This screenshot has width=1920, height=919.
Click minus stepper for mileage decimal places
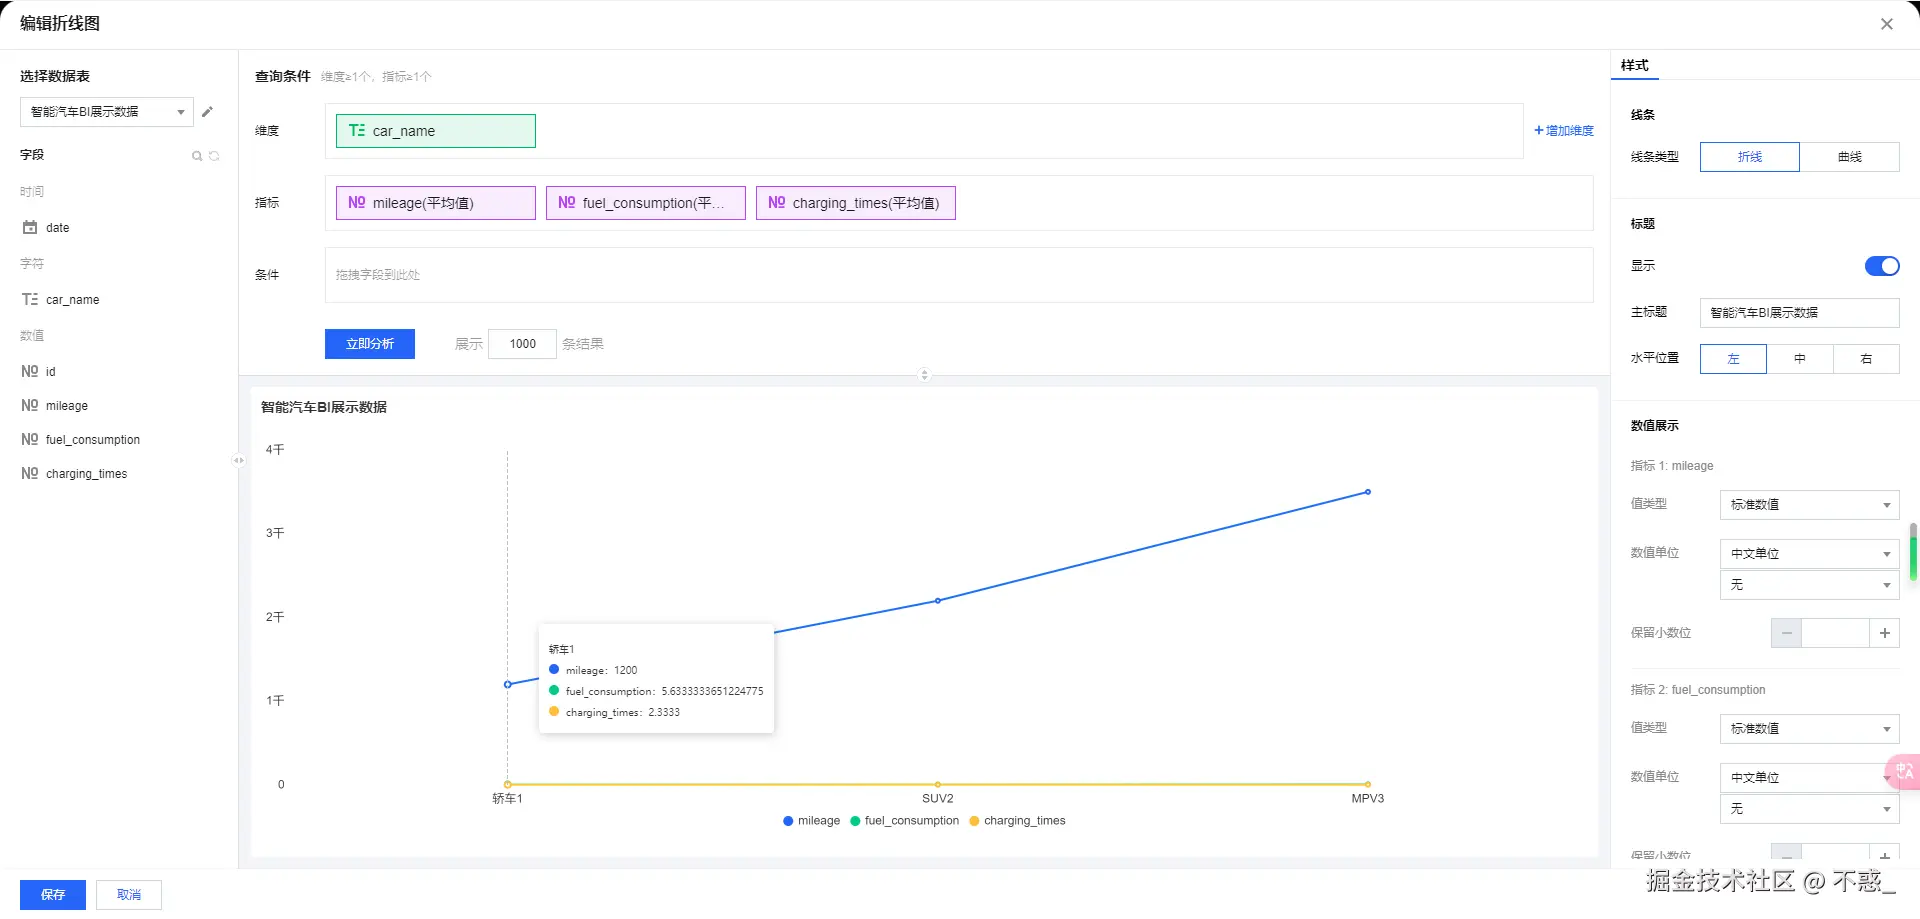point(1786,633)
